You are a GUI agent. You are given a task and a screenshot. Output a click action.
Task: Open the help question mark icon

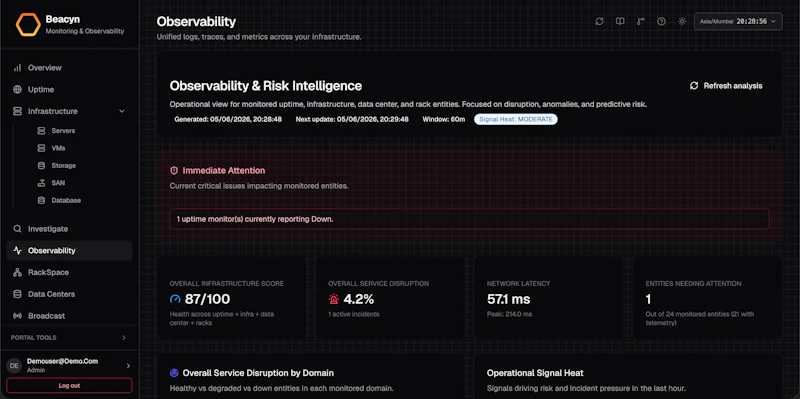coord(661,21)
